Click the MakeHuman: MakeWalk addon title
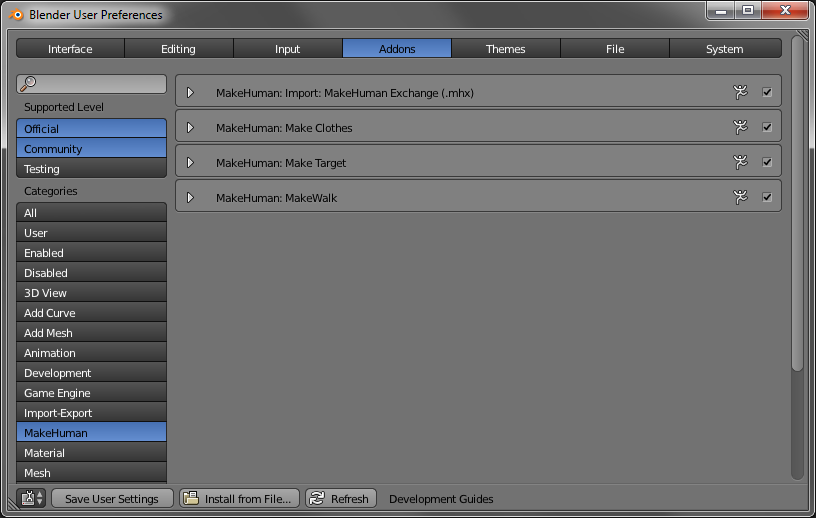 [276, 198]
